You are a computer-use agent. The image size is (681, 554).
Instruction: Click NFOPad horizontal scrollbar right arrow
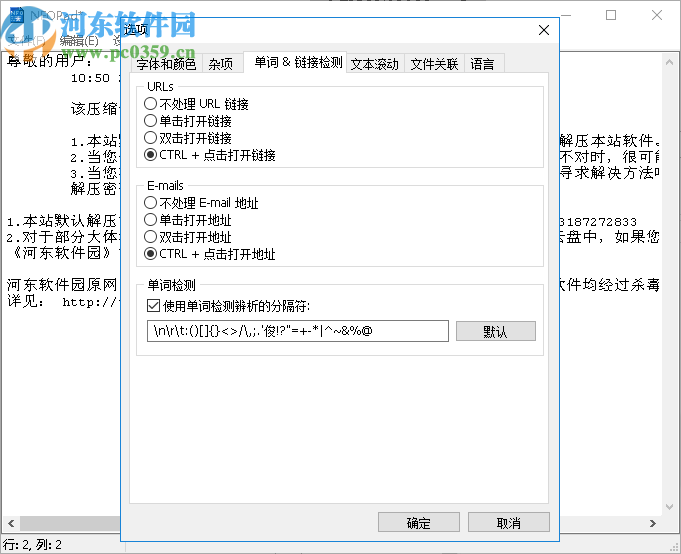click(x=653, y=523)
